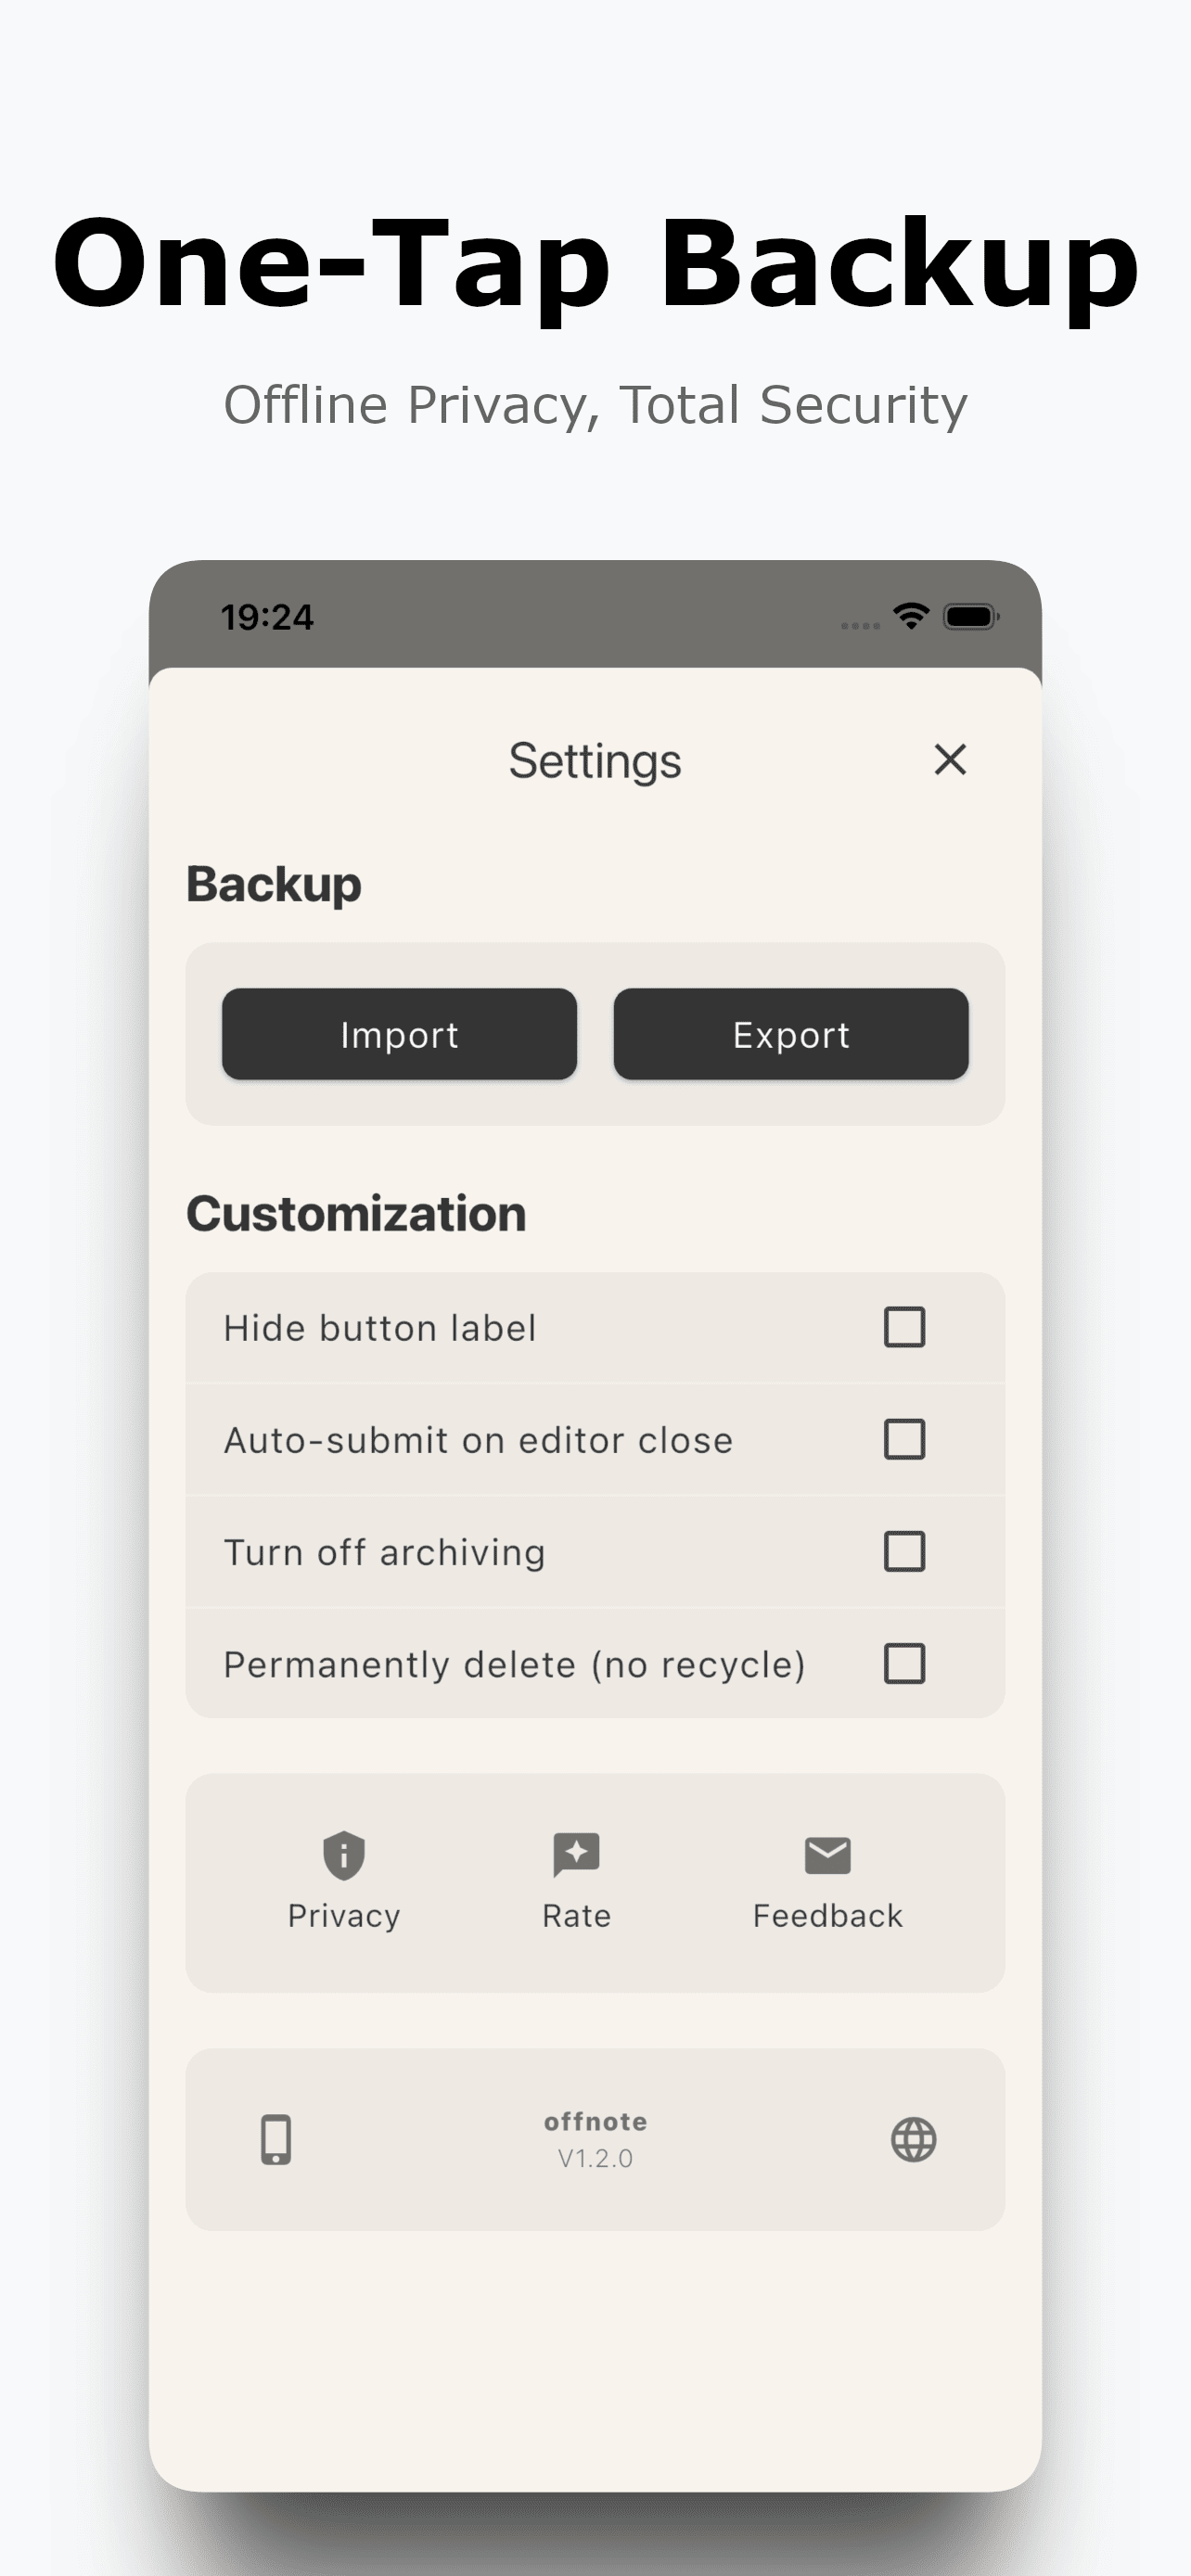Check Permanently delete (no recycle)

903,1663
